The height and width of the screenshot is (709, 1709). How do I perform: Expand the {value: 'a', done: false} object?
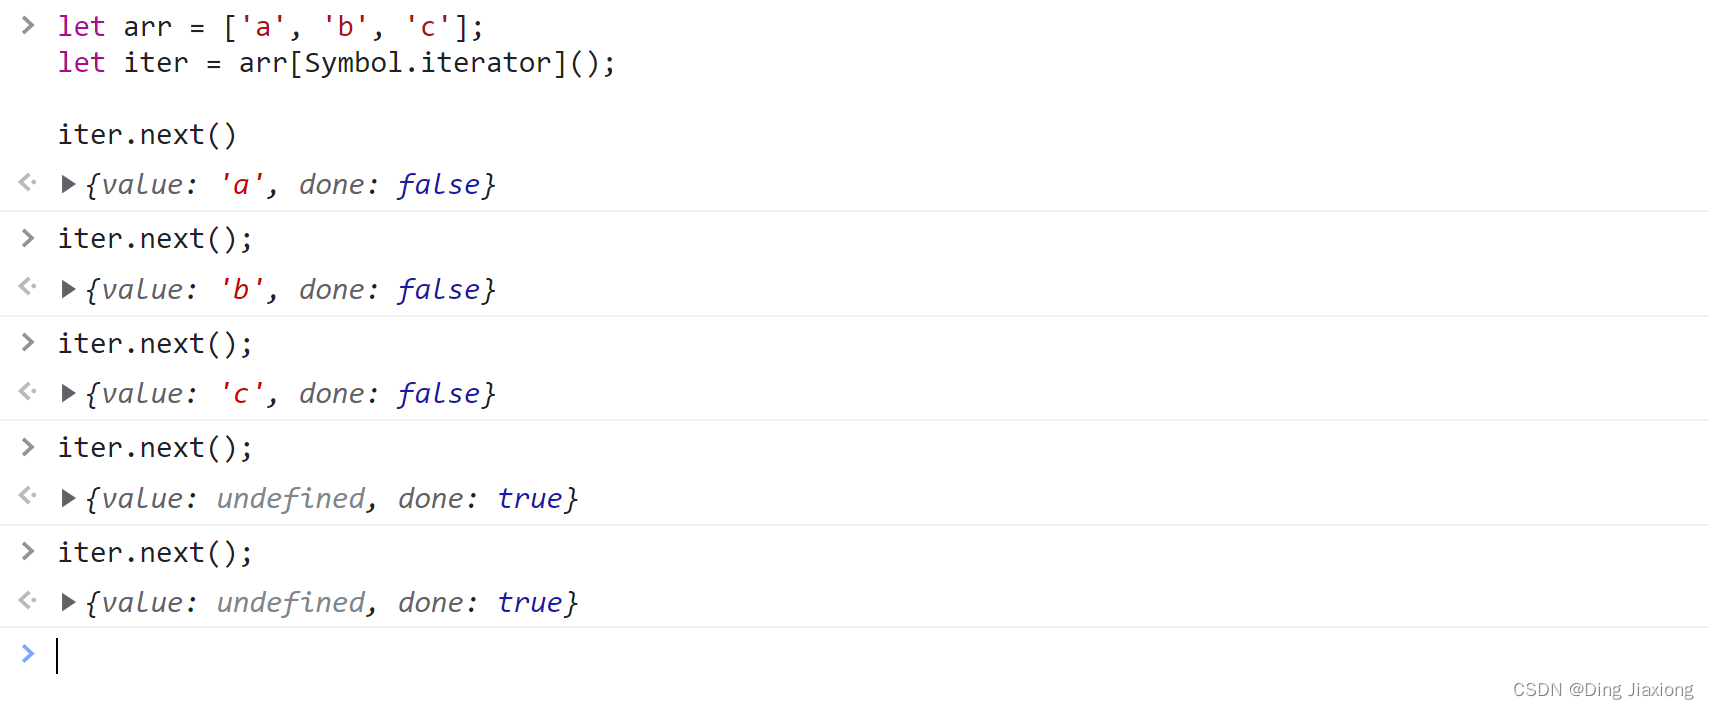(x=68, y=184)
